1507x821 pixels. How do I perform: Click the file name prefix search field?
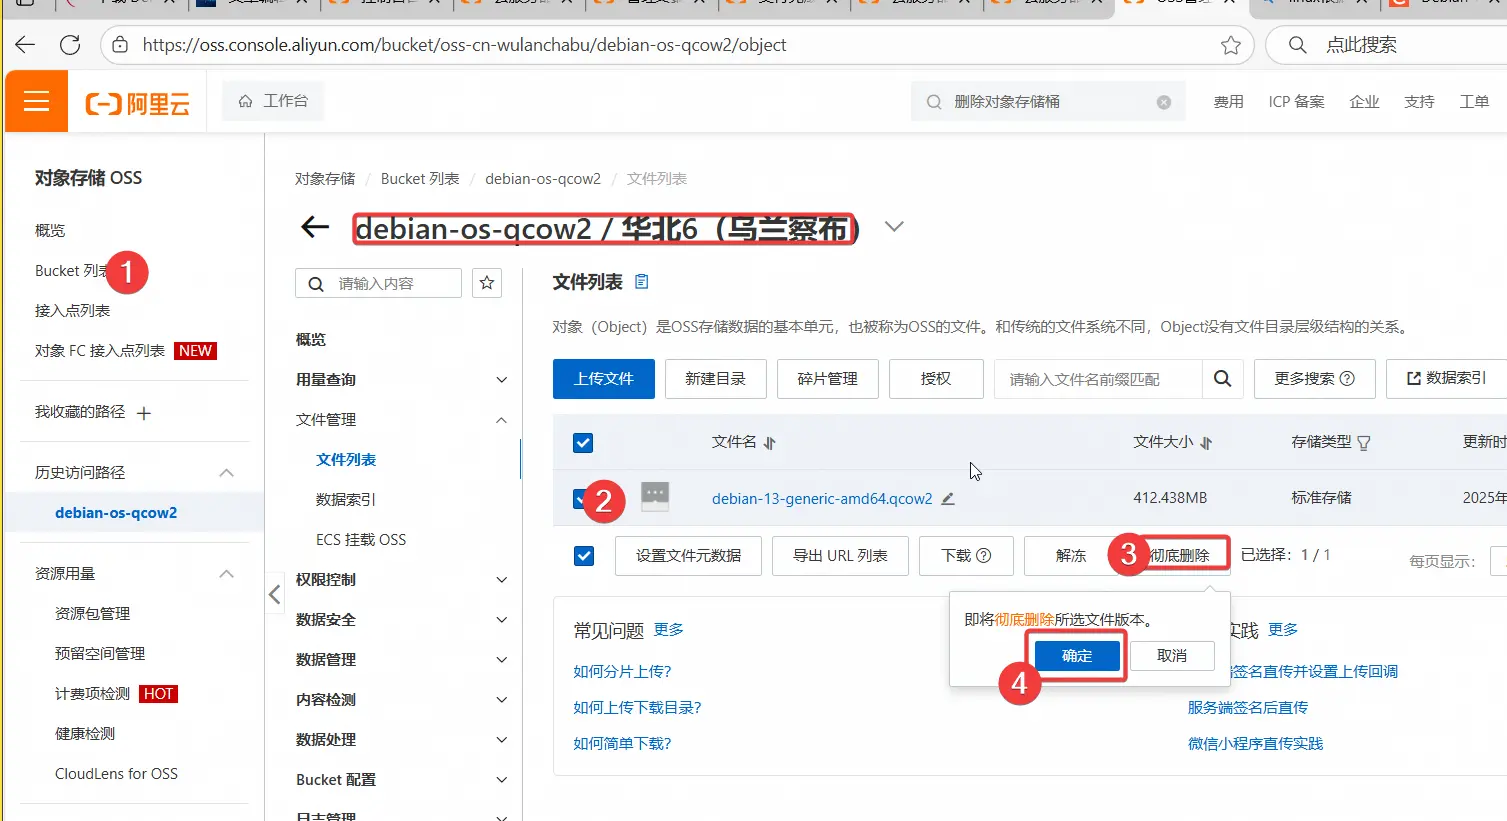click(x=1097, y=379)
